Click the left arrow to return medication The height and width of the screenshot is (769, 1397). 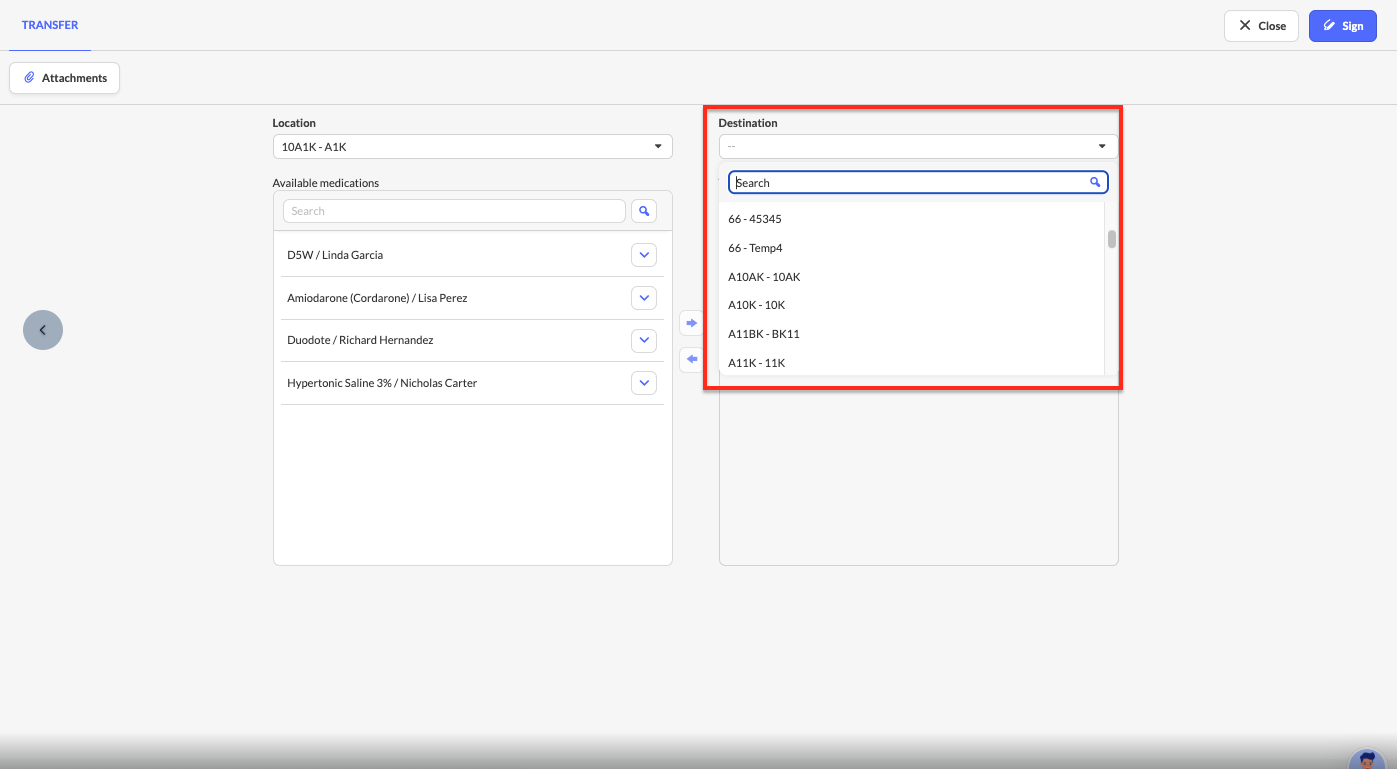(x=691, y=359)
